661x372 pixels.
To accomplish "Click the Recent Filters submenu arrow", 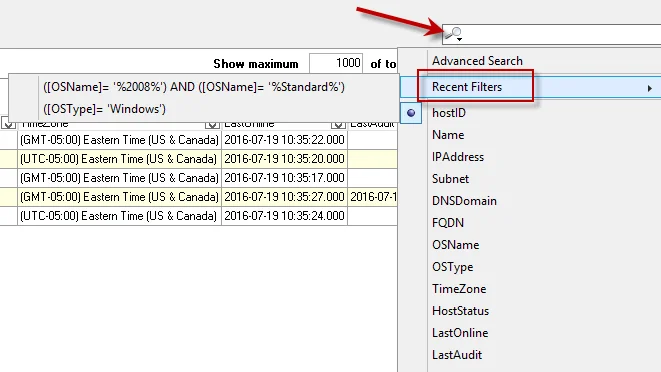I will pos(650,88).
